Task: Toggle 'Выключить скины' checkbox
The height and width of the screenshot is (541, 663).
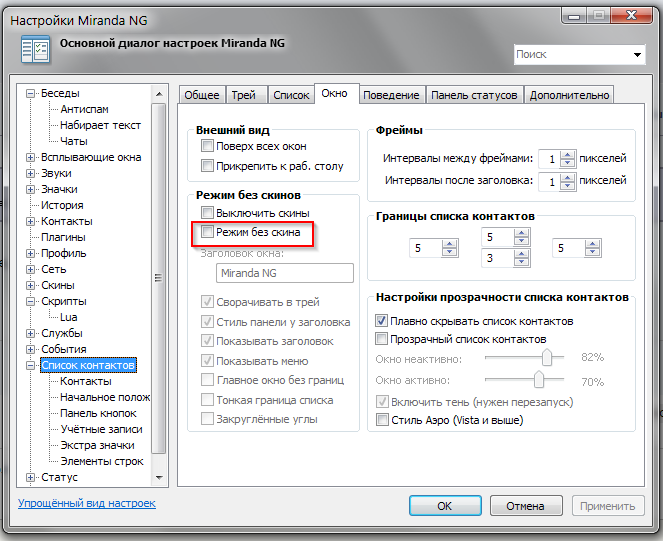Action: tap(207, 212)
